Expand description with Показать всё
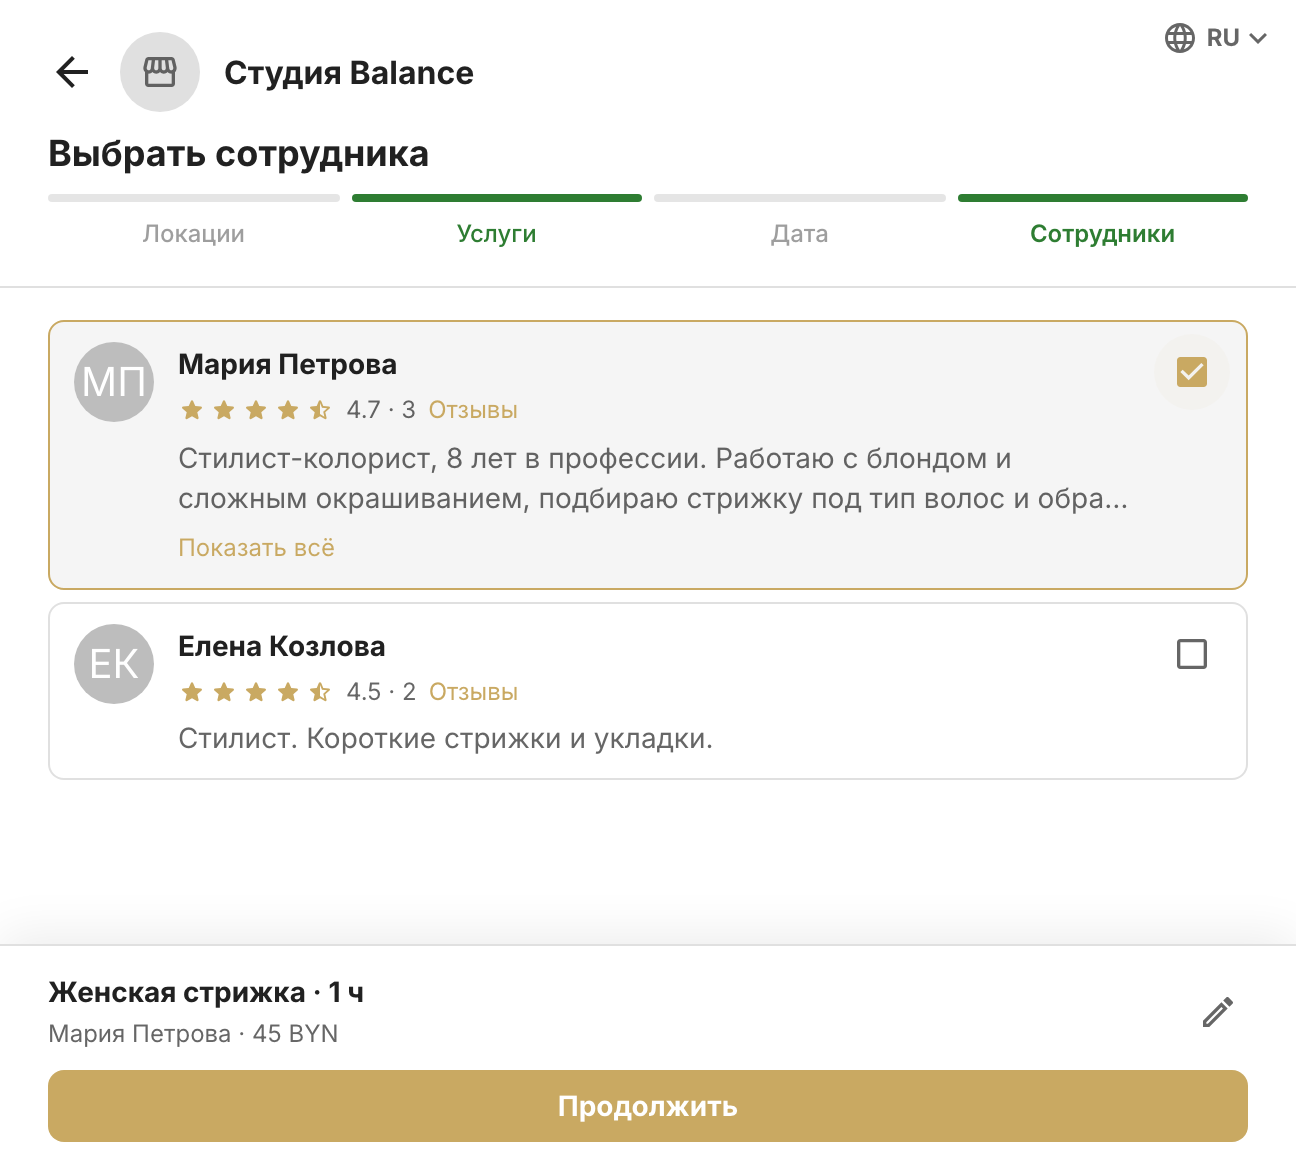The image size is (1296, 1166). click(x=256, y=548)
